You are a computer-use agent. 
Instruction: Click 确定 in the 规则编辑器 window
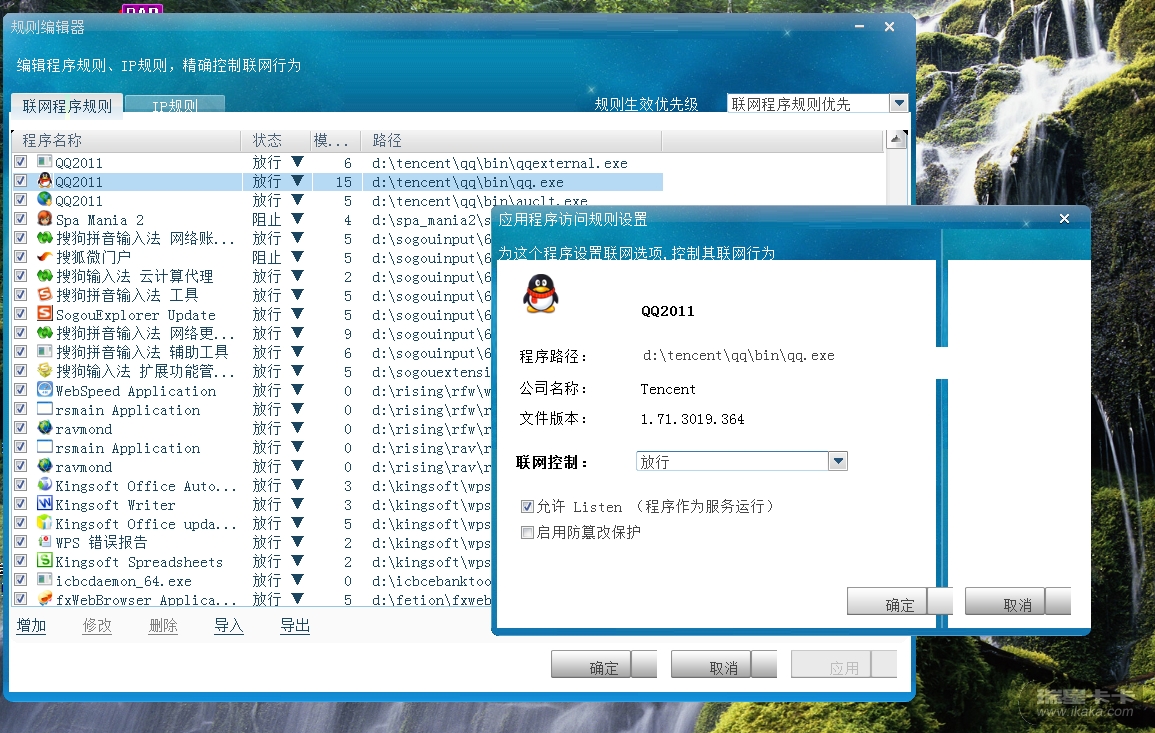[603, 664]
